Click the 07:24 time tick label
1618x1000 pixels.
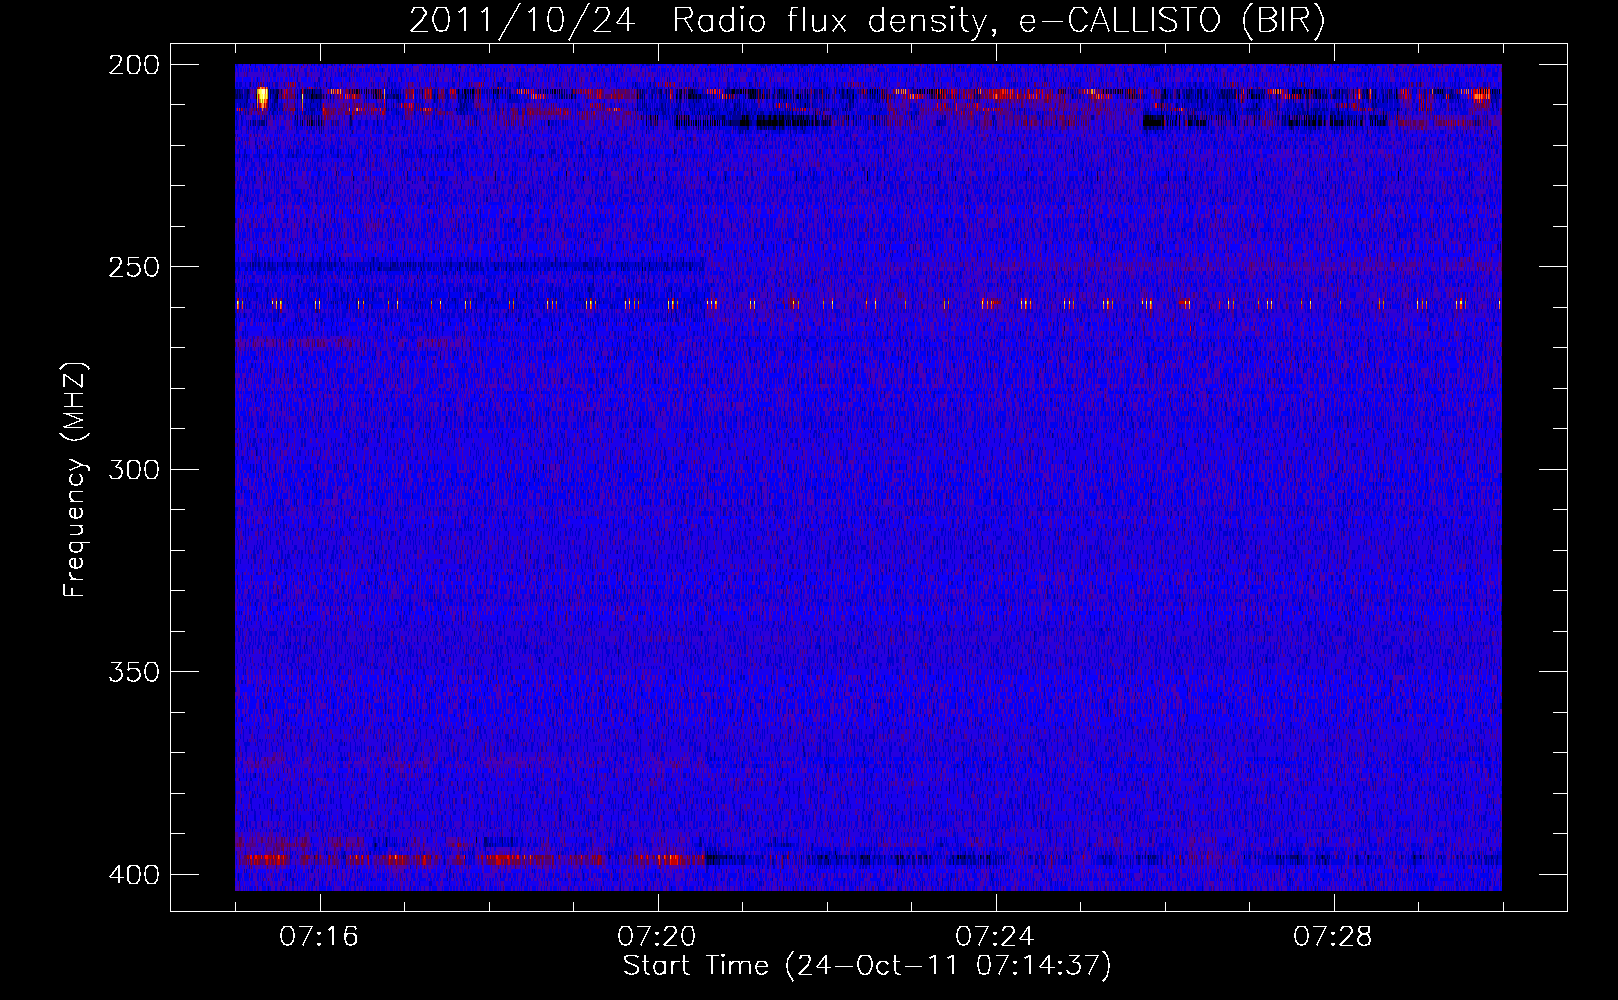[x=995, y=937]
